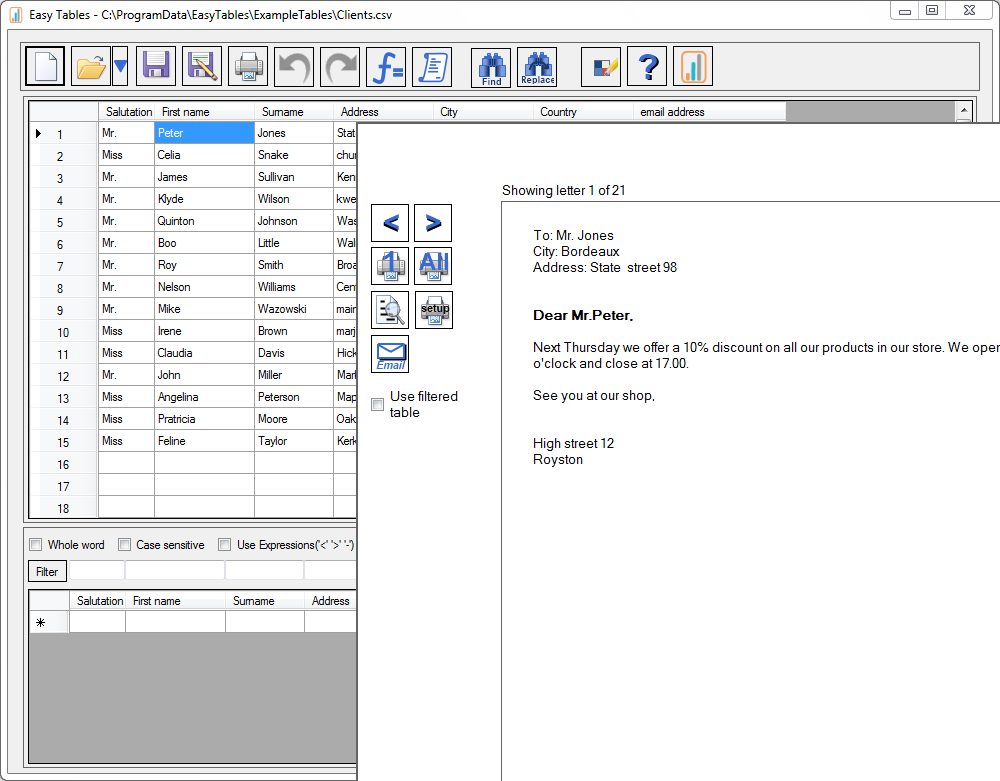1000x781 pixels.
Task: Click the row 5 header
Action: pyautogui.click(x=62, y=222)
